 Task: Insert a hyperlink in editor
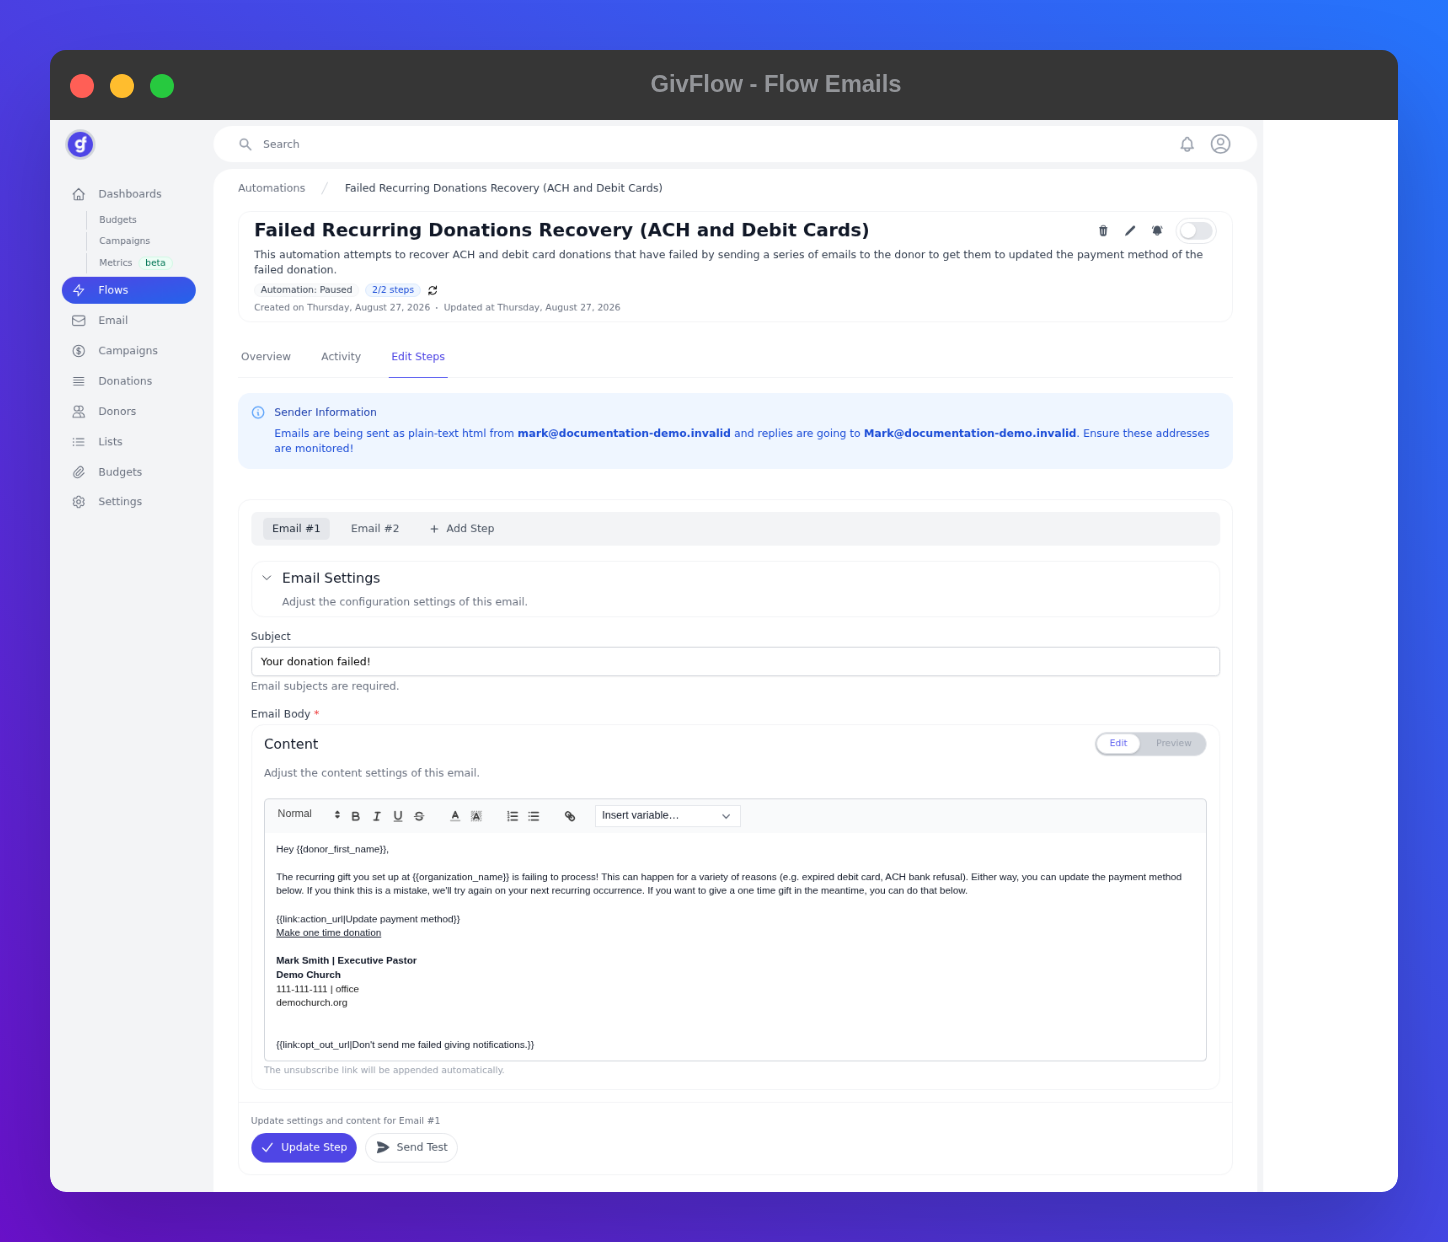570,816
